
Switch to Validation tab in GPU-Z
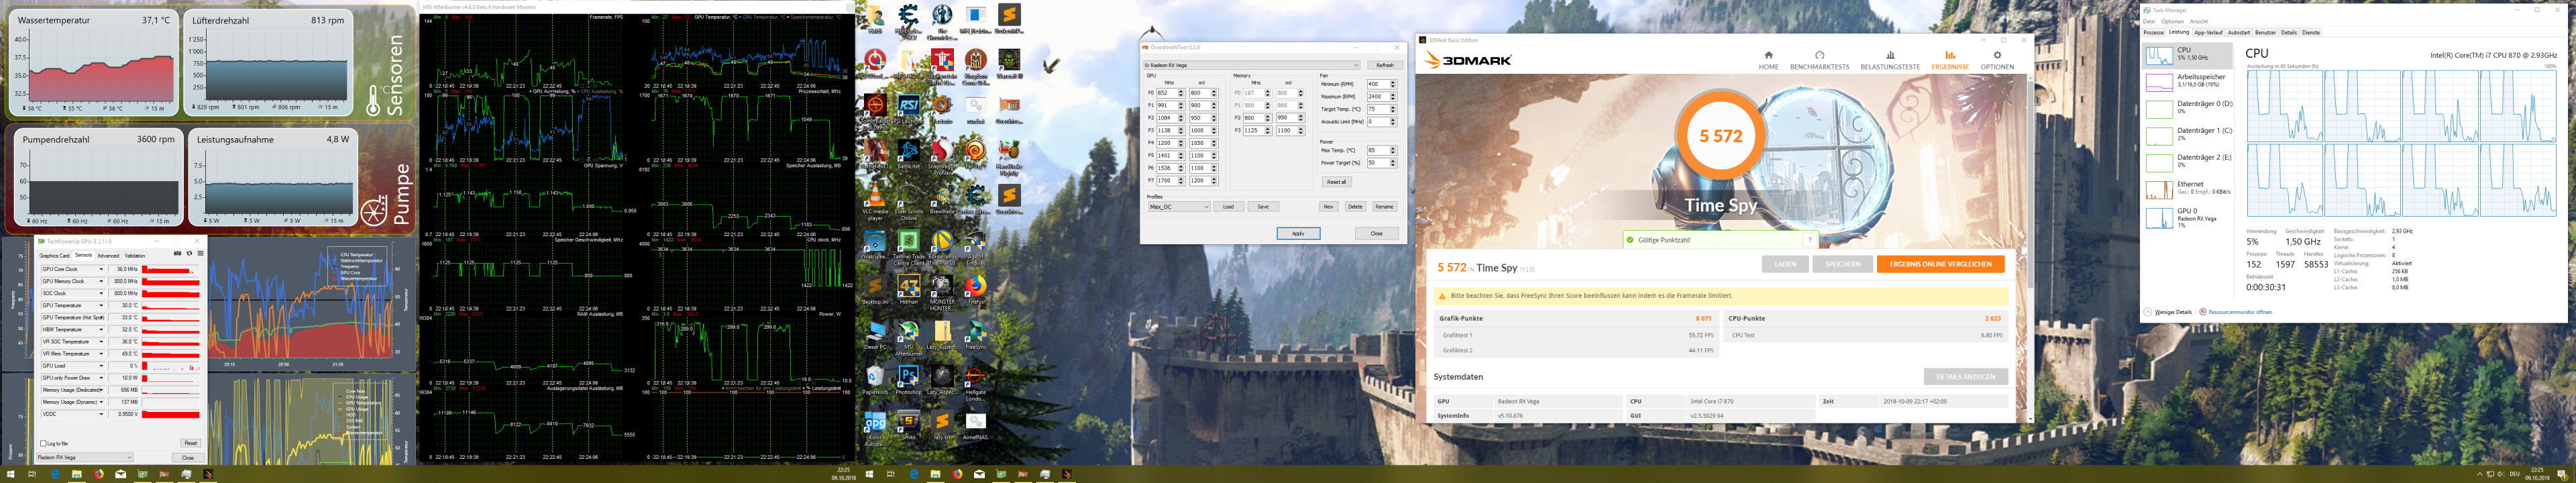coord(135,255)
